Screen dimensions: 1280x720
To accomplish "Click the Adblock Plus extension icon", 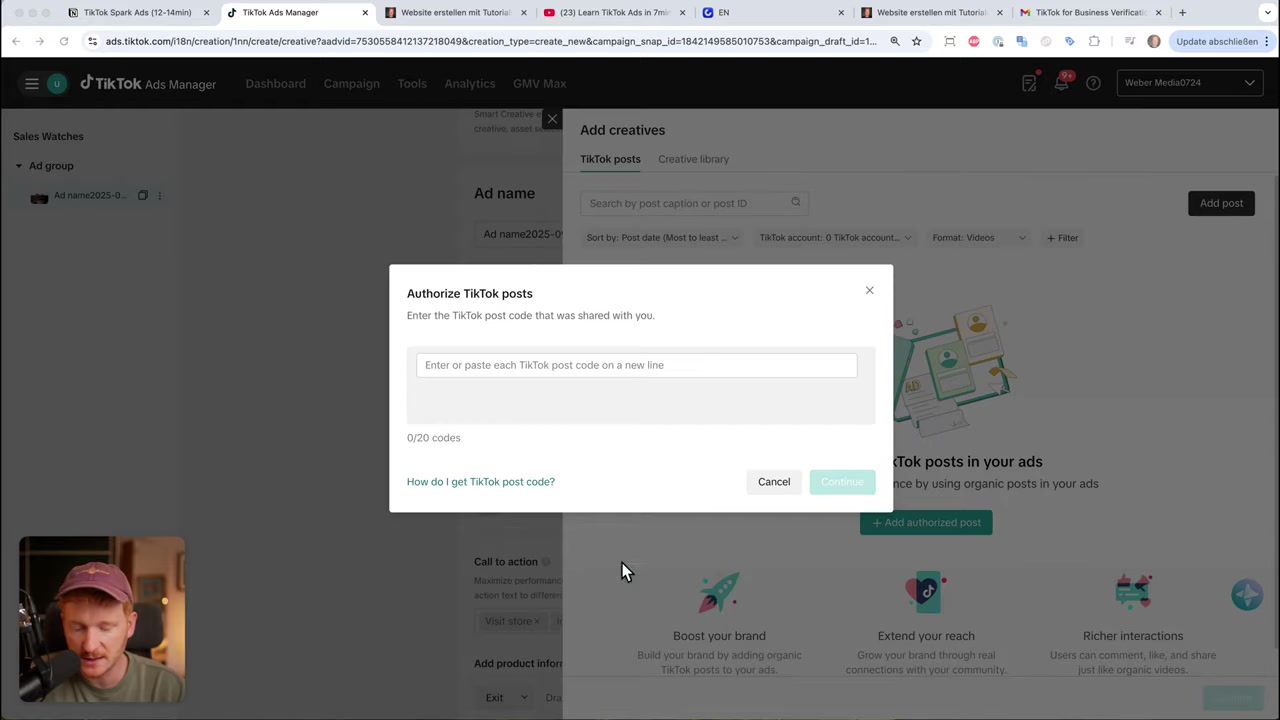I will [x=974, y=41].
